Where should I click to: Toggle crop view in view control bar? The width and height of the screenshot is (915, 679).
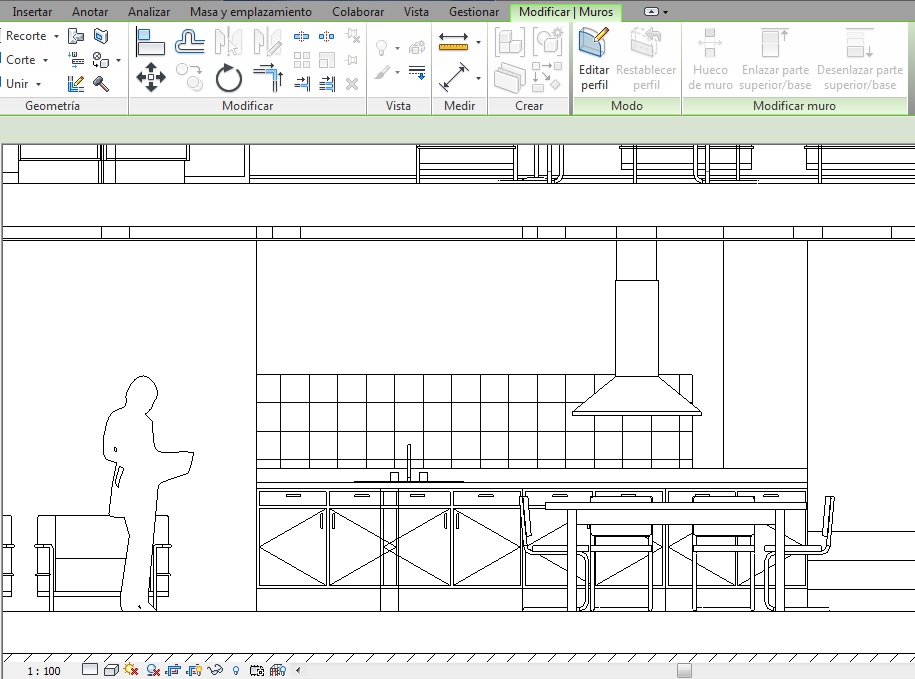point(172,670)
